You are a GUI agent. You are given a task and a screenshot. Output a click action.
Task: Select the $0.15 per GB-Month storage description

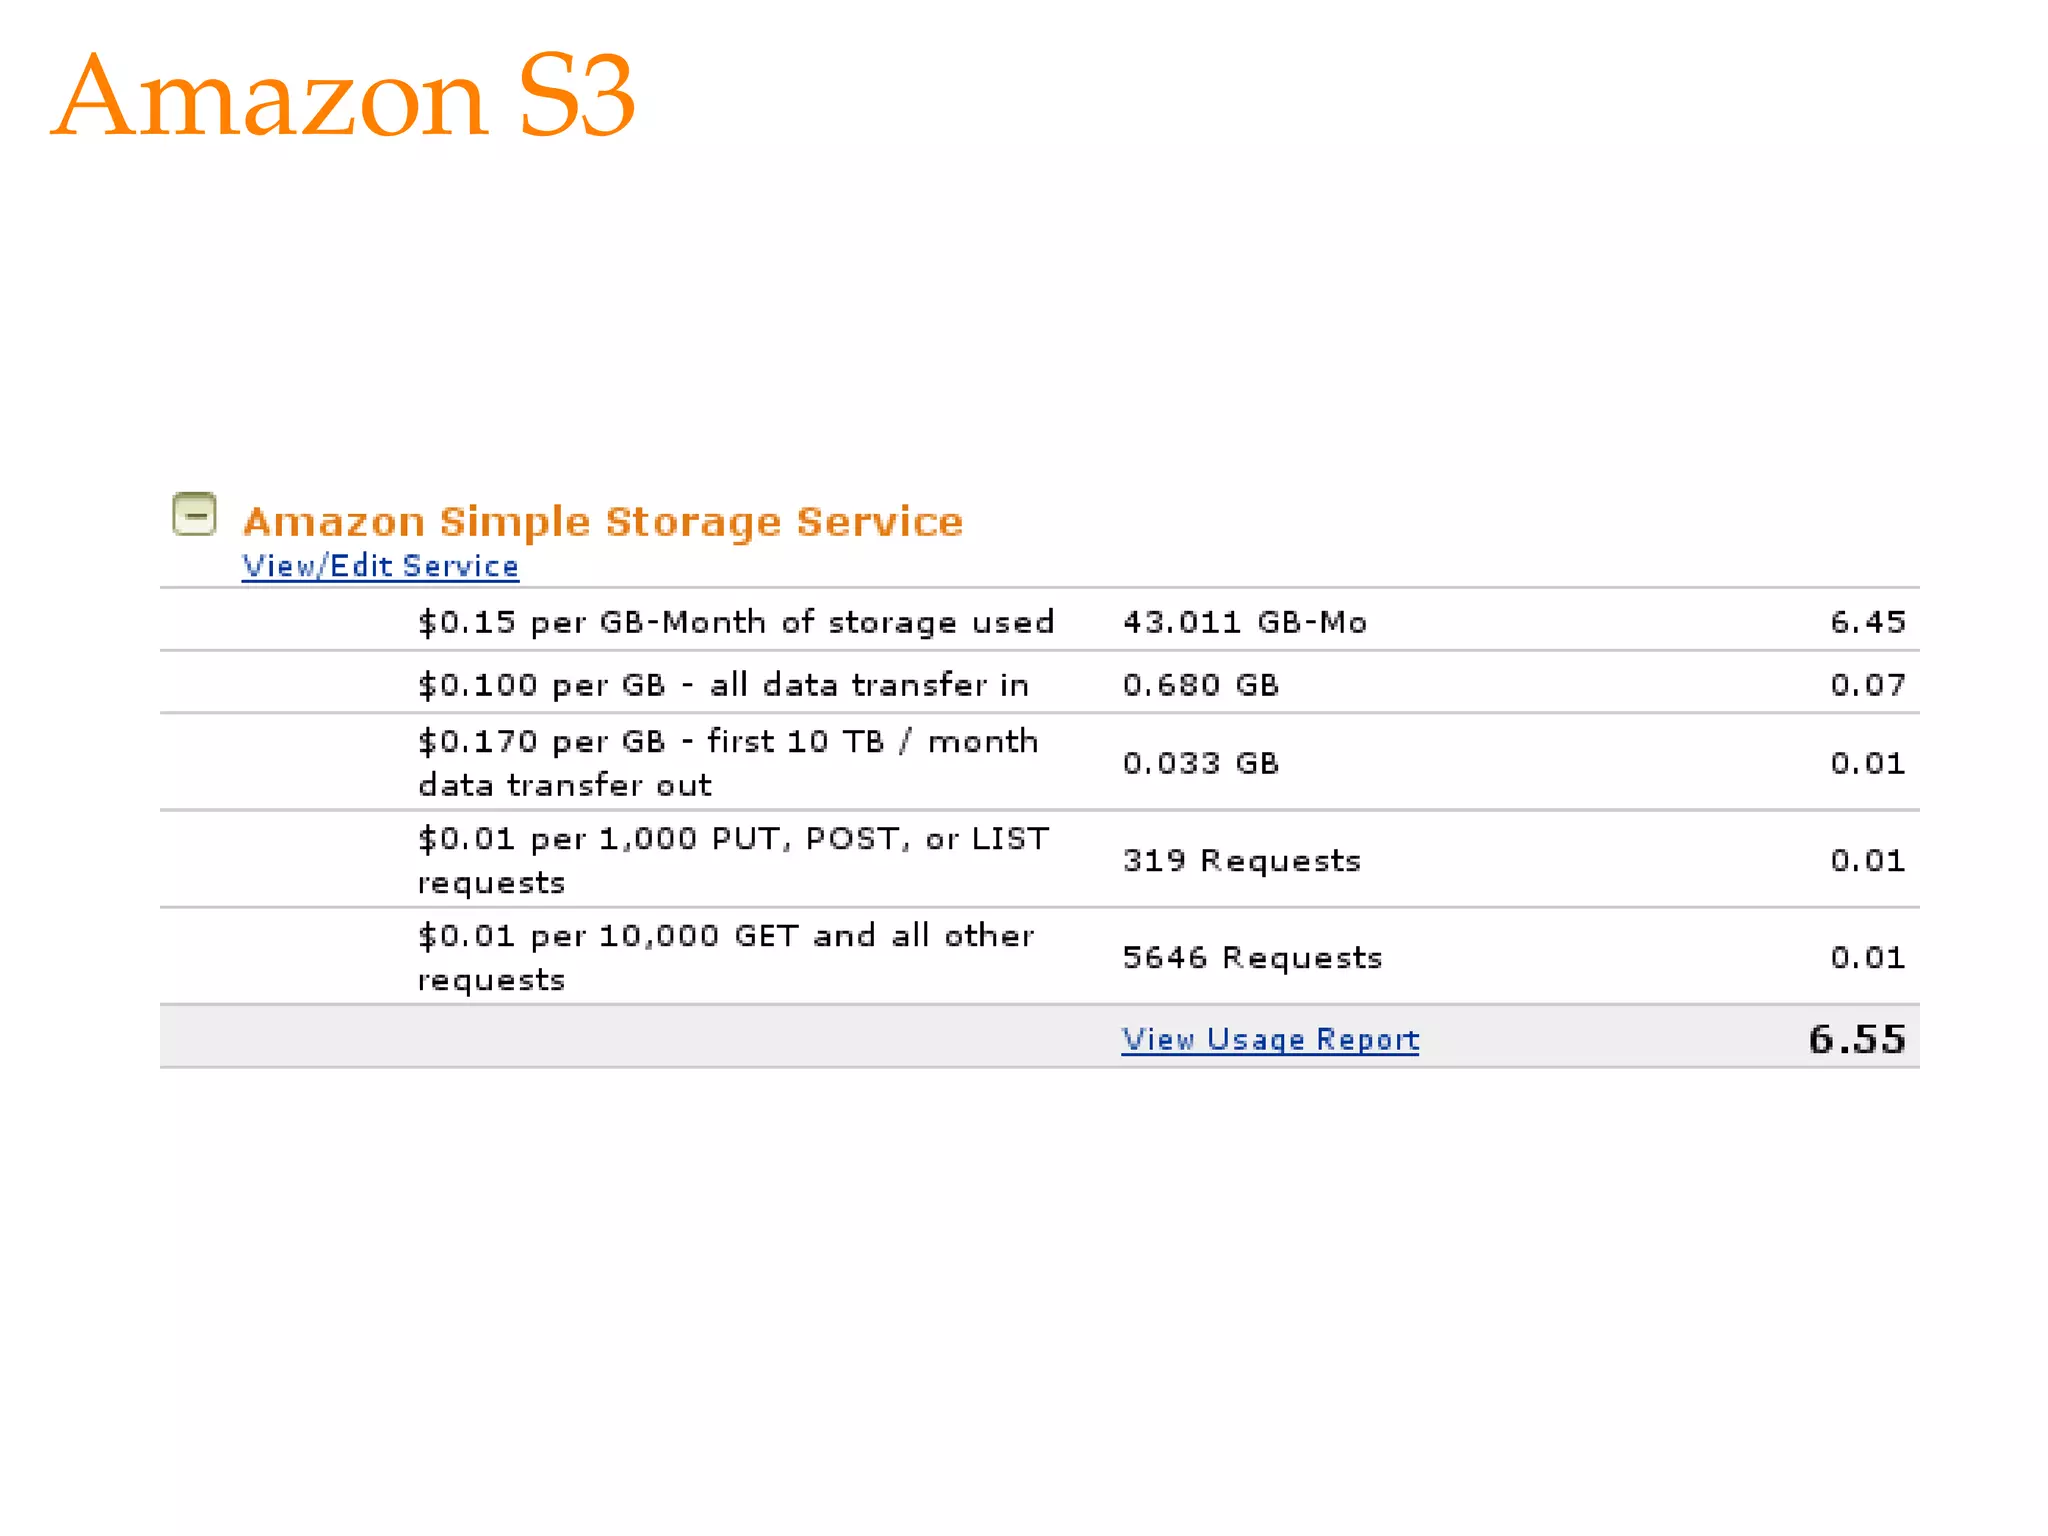pyautogui.click(x=735, y=622)
